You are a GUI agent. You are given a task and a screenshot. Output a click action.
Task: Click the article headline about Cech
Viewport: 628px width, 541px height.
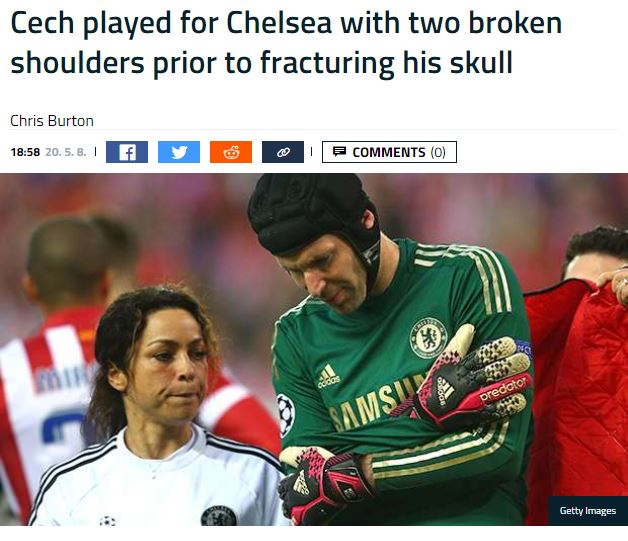[x=286, y=43]
